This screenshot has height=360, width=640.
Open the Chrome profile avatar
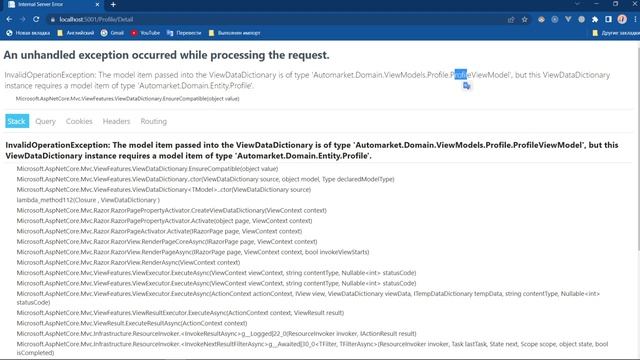[x=622, y=19]
